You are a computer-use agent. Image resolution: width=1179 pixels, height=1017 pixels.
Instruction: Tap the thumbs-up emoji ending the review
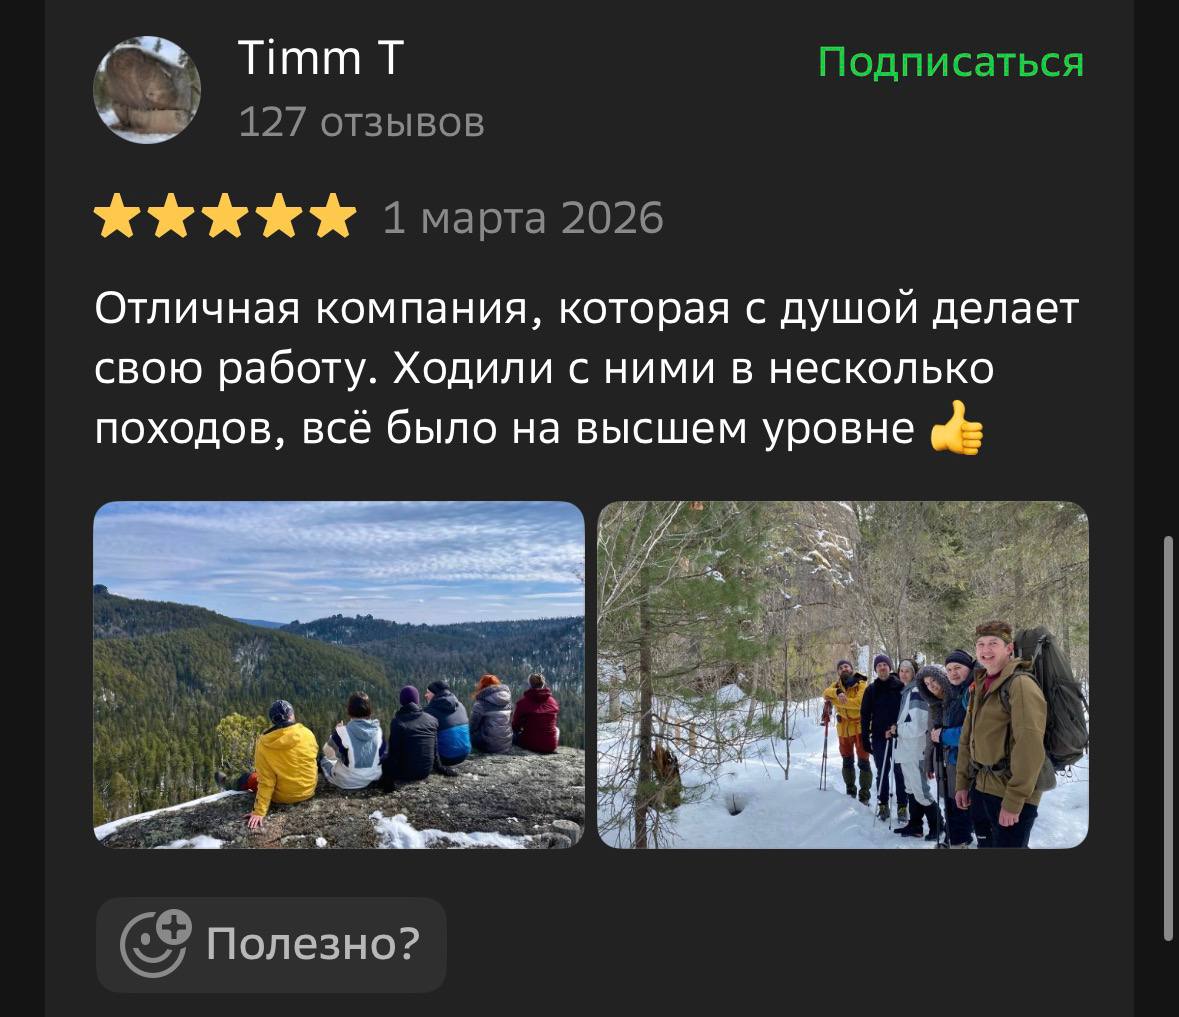[956, 428]
